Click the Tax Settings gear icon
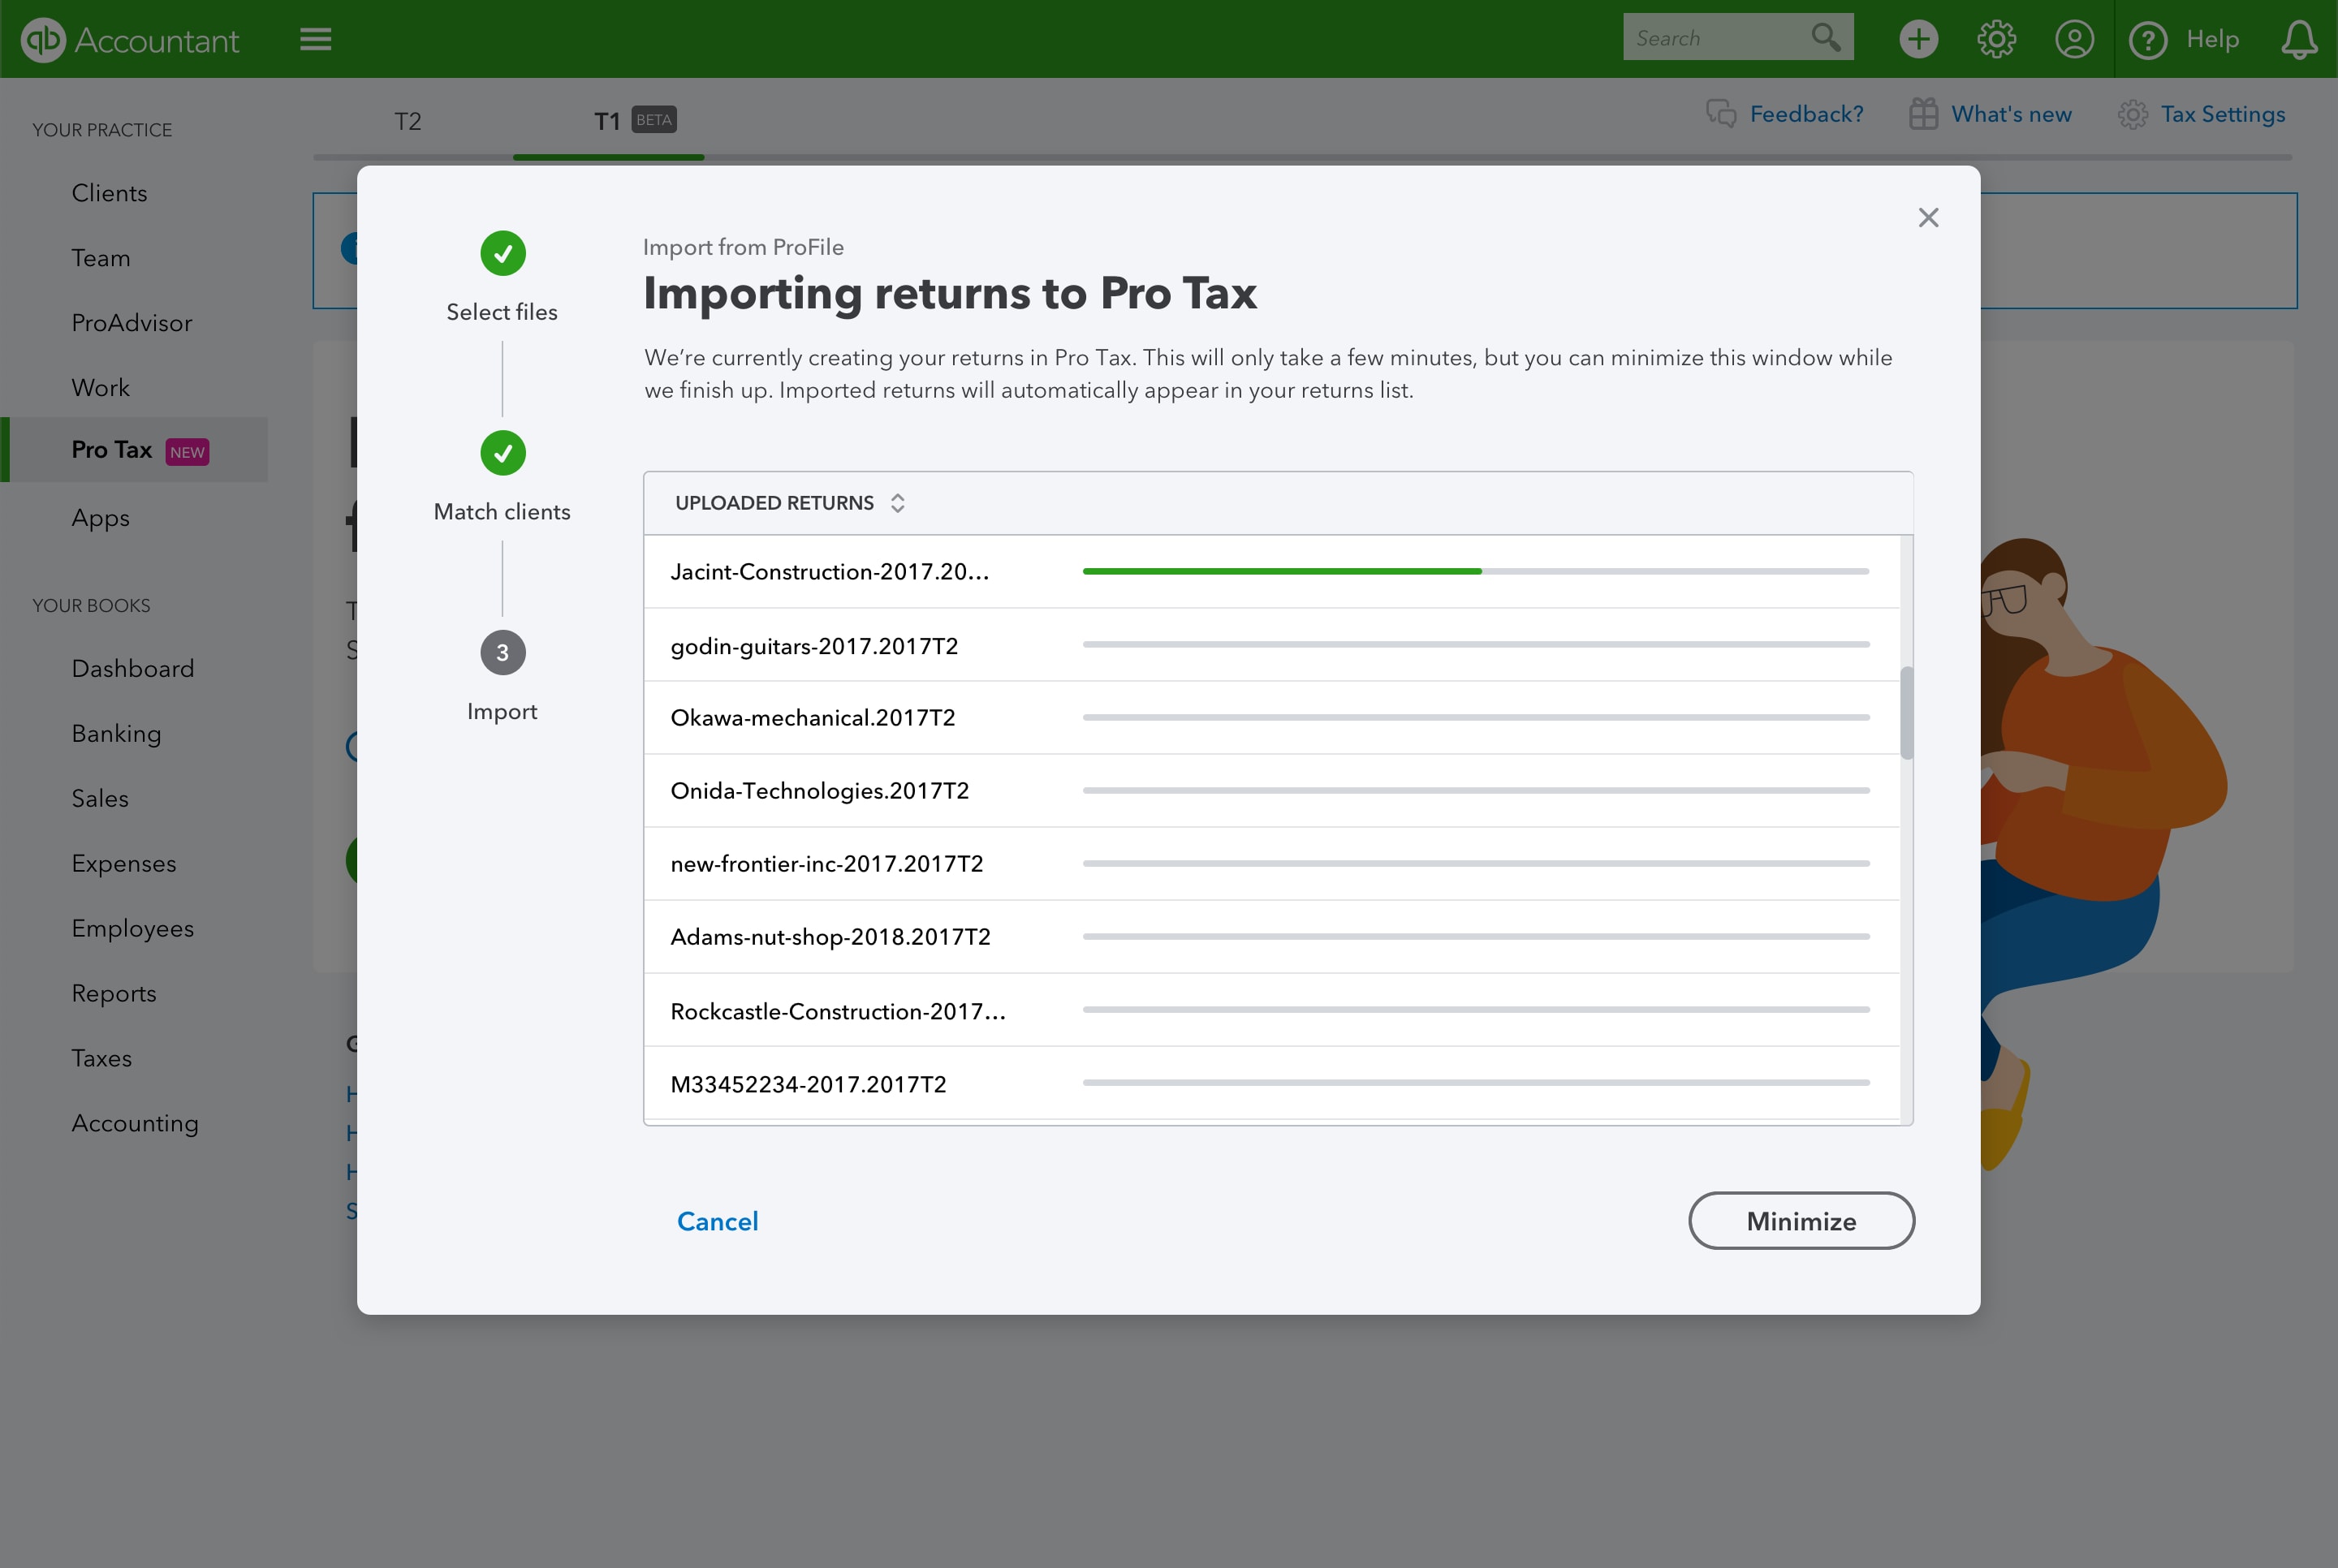 tap(2132, 114)
